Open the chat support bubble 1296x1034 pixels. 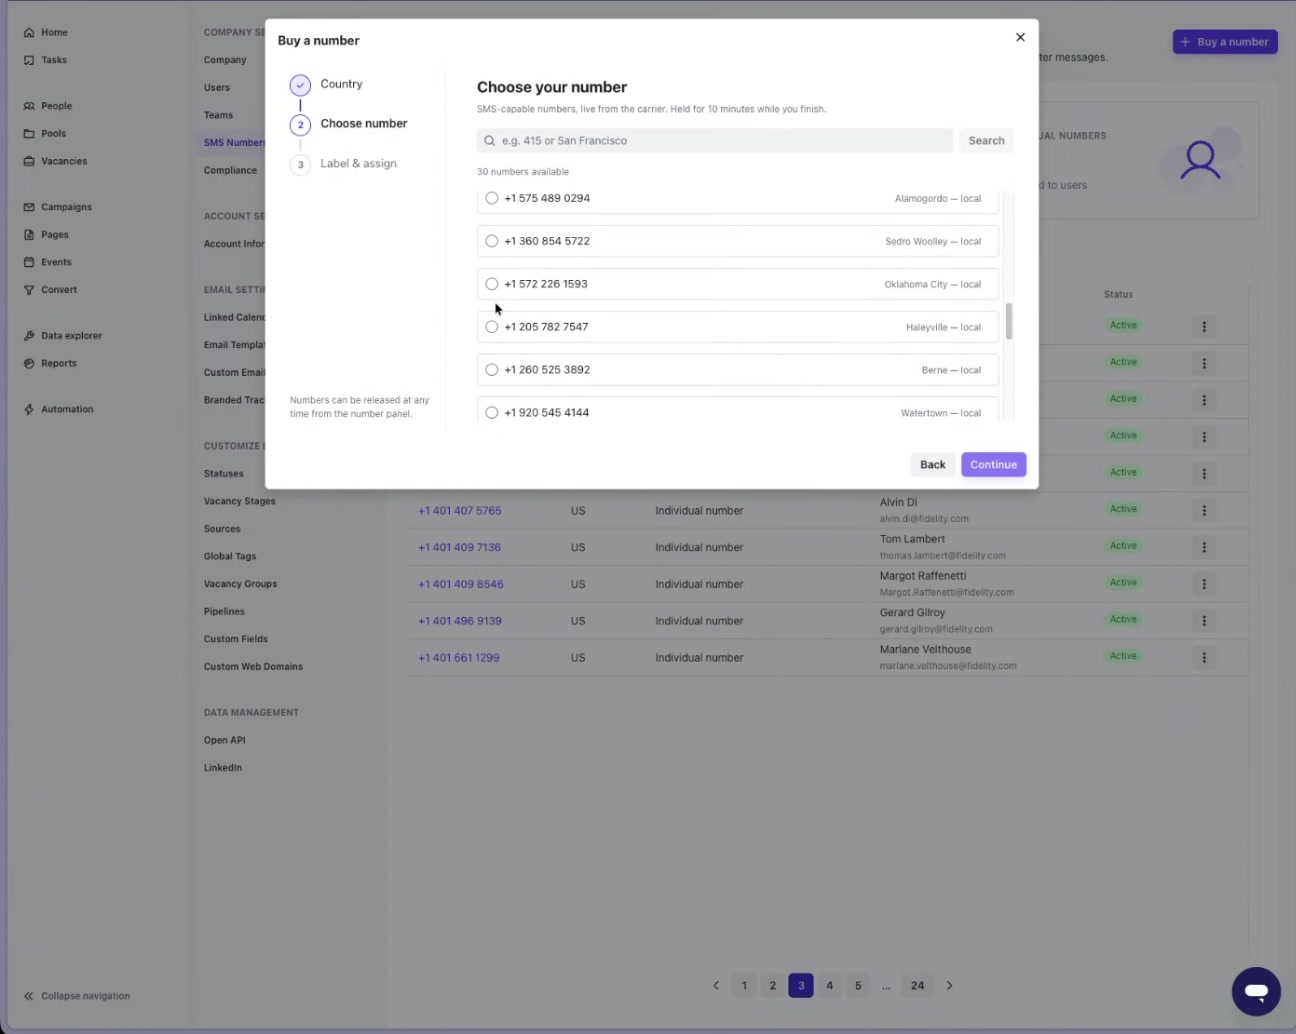(x=1256, y=991)
